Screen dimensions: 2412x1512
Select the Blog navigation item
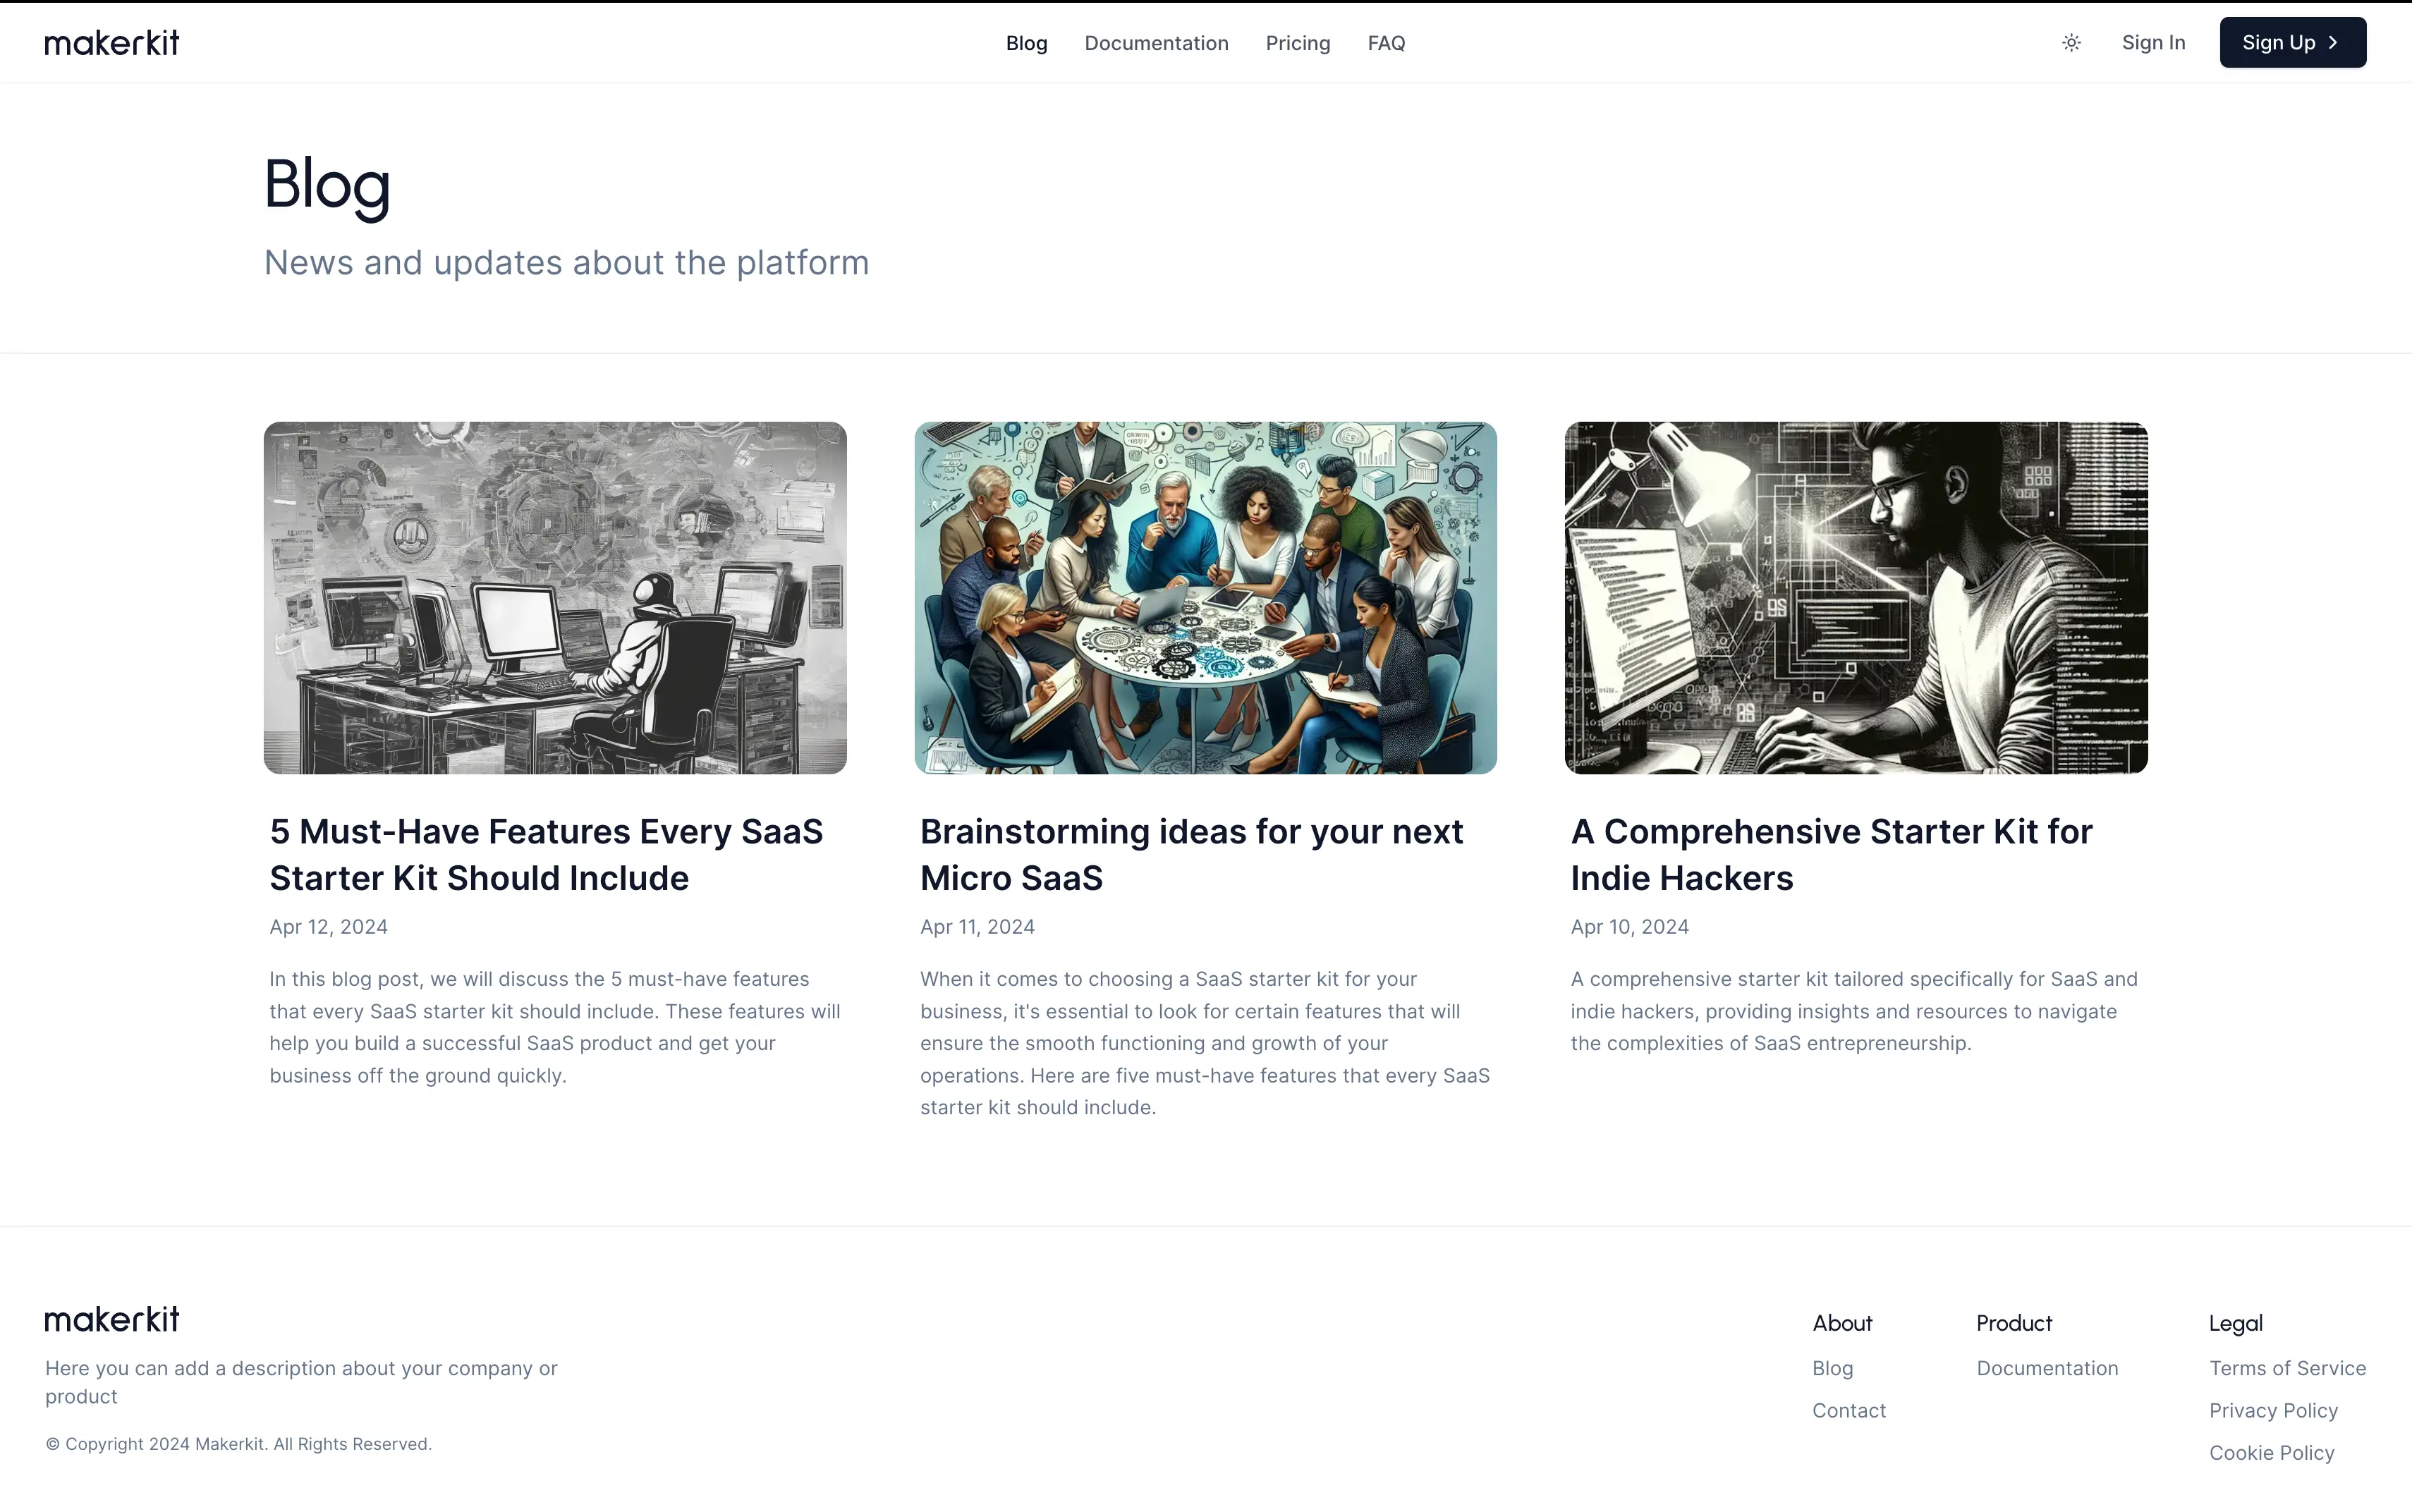pyautogui.click(x=1026, y=43)
